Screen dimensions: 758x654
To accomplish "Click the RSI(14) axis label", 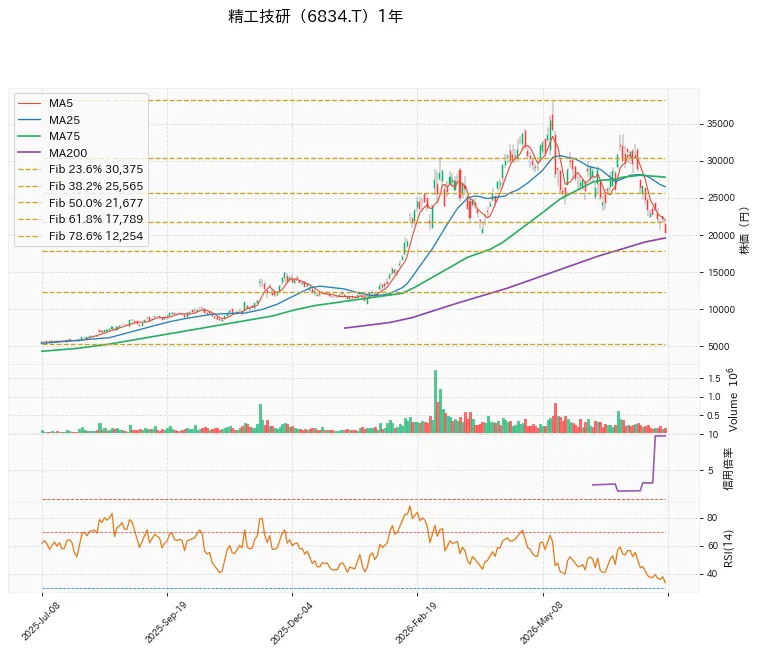I will [x=728, y=549].
